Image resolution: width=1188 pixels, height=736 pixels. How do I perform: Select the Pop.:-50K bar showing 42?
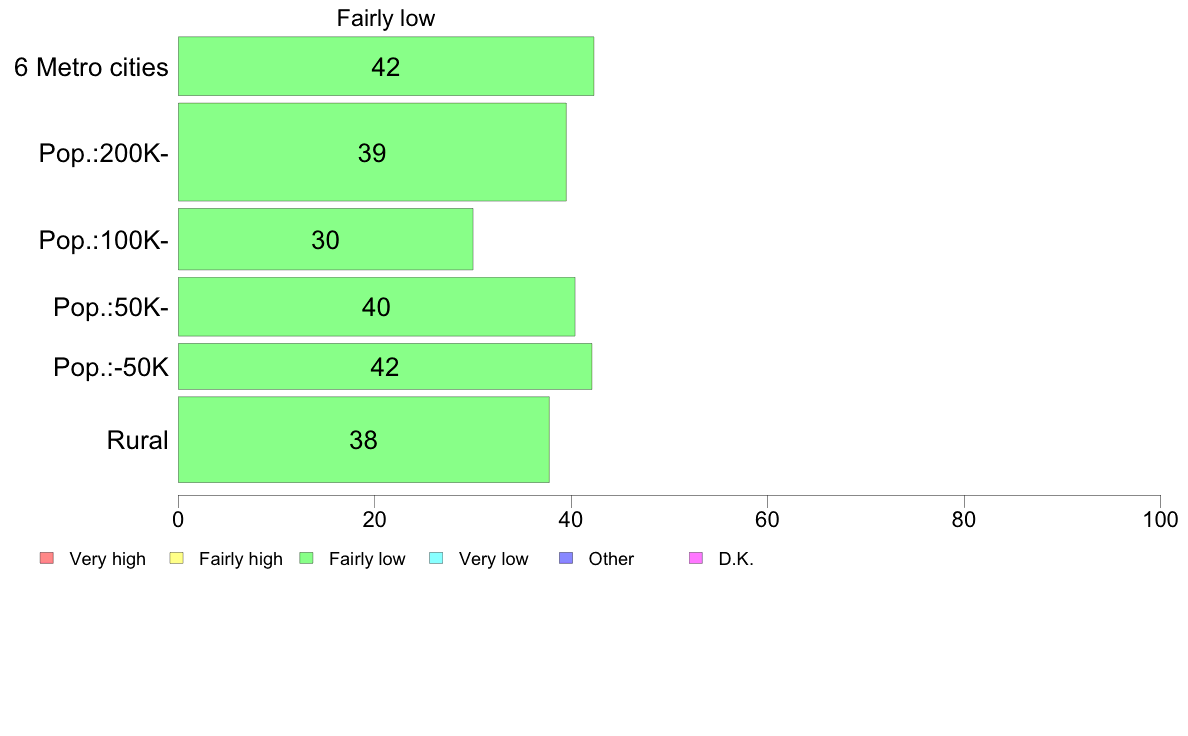[385, 367]
